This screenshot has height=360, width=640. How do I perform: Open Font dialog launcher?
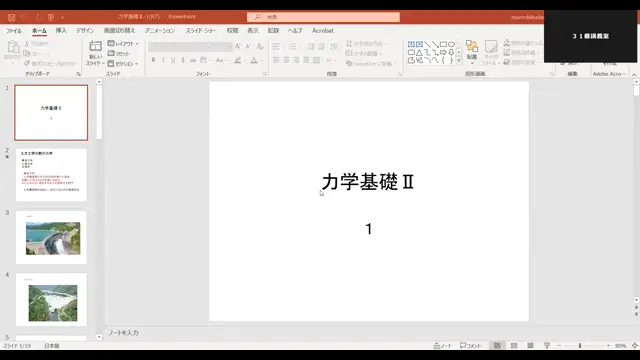click(x=265, y=74)
